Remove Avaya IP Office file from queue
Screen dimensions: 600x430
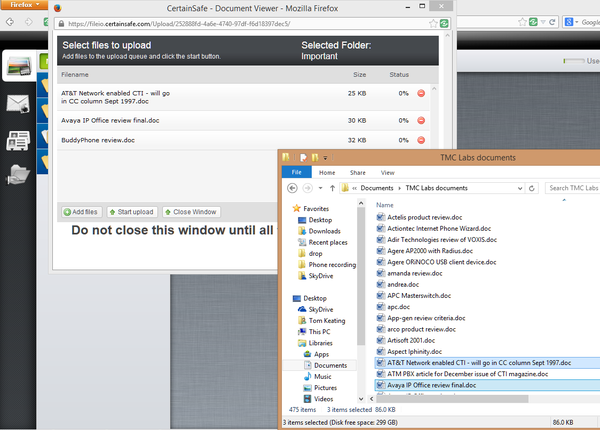click(x=421, y=121)
